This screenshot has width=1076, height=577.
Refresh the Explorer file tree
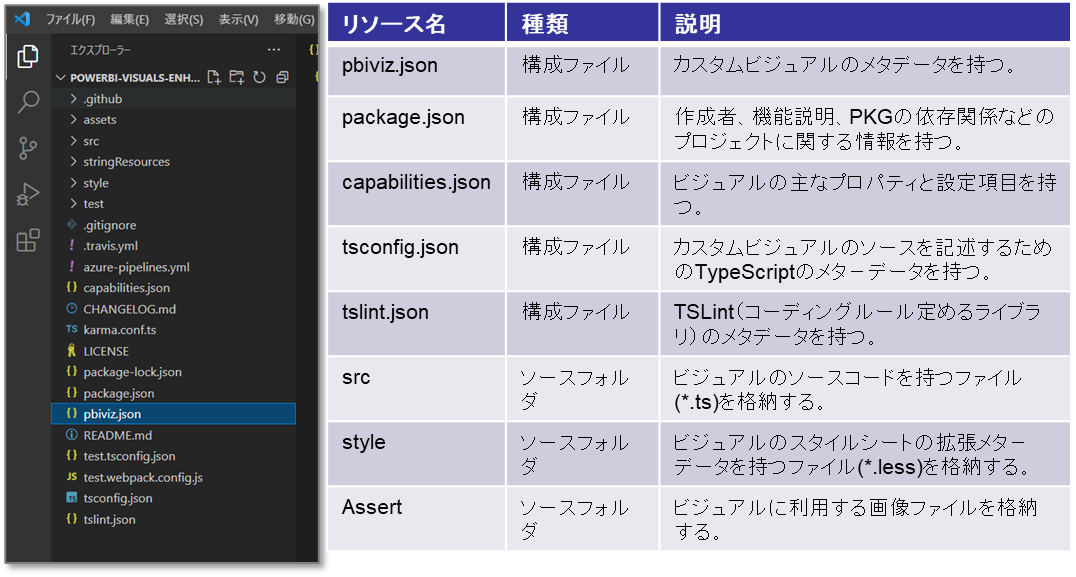[x=259, y=77]
